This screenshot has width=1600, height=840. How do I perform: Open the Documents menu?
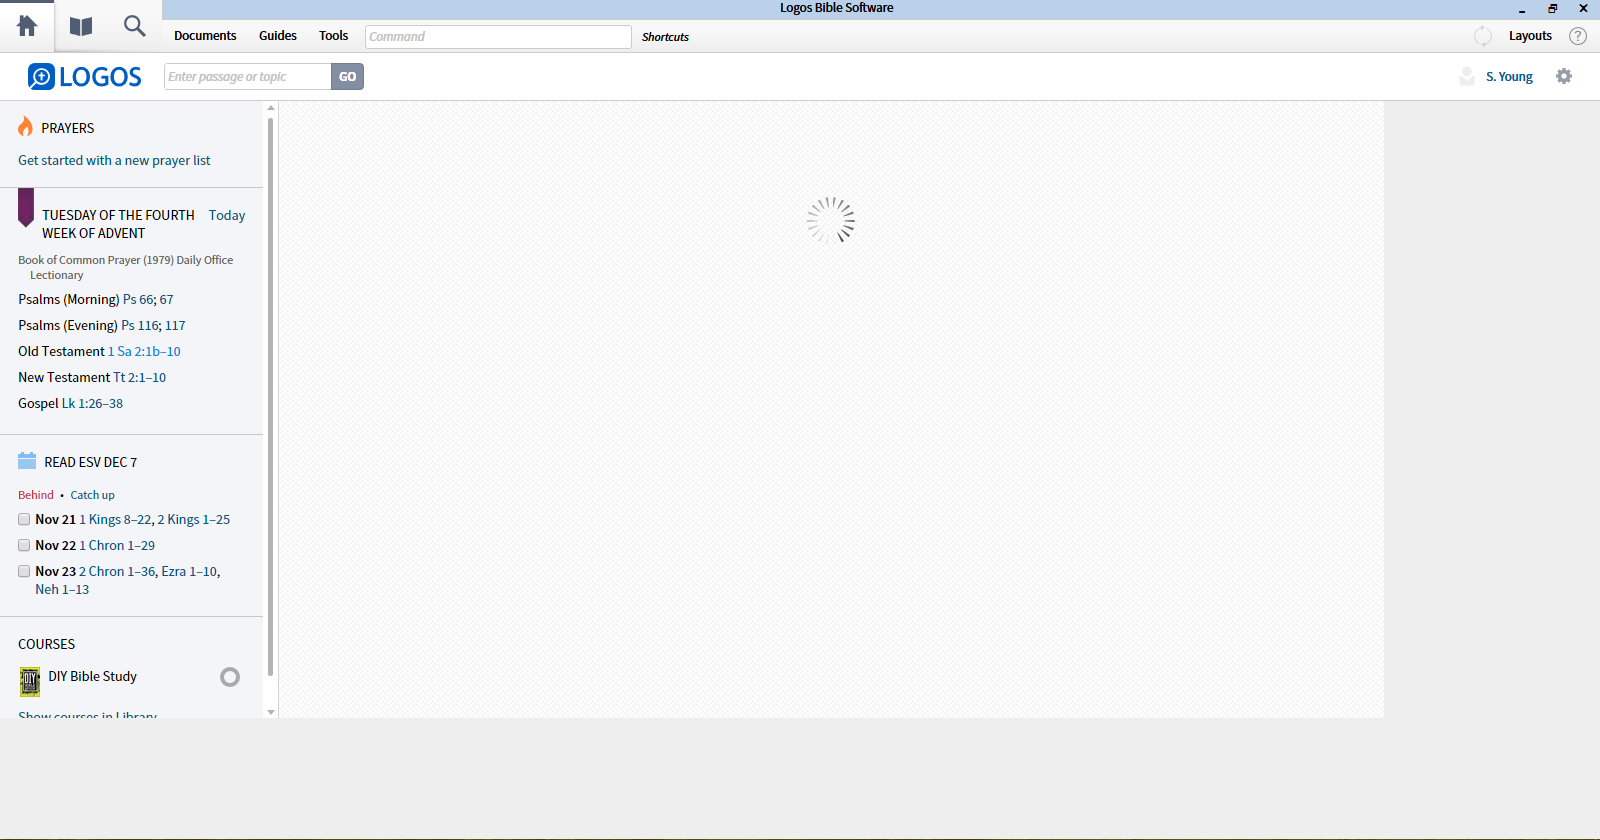(x=205, y=36)
